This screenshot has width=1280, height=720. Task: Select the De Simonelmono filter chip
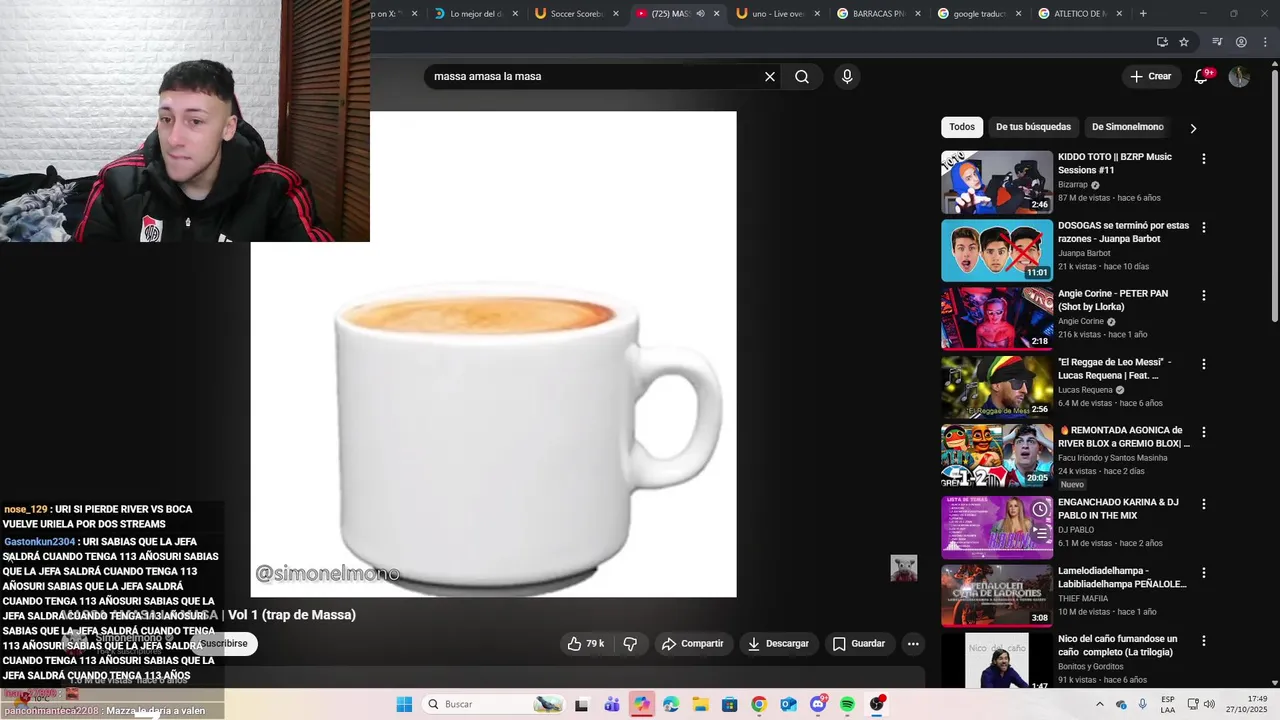pyautogui.click(x=1128, y=127)
